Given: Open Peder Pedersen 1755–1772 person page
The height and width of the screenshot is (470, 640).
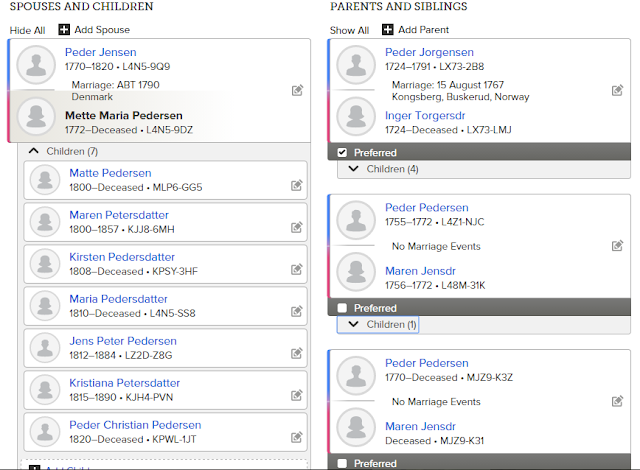Looking at the screenshot, I should point(427,208).
